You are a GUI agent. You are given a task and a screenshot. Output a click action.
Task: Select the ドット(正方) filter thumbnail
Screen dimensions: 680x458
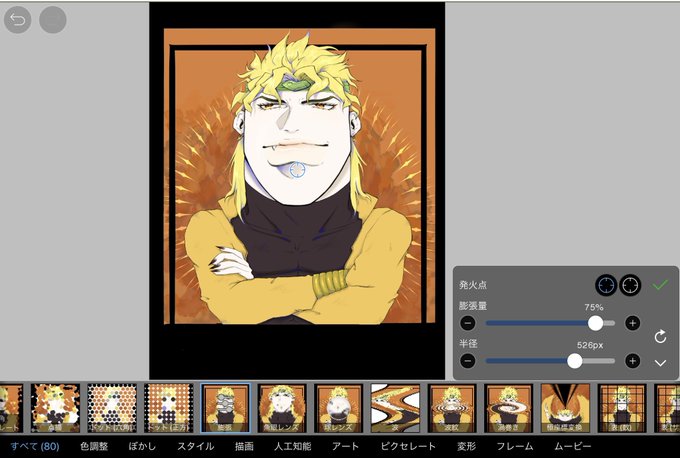[169, 408]
